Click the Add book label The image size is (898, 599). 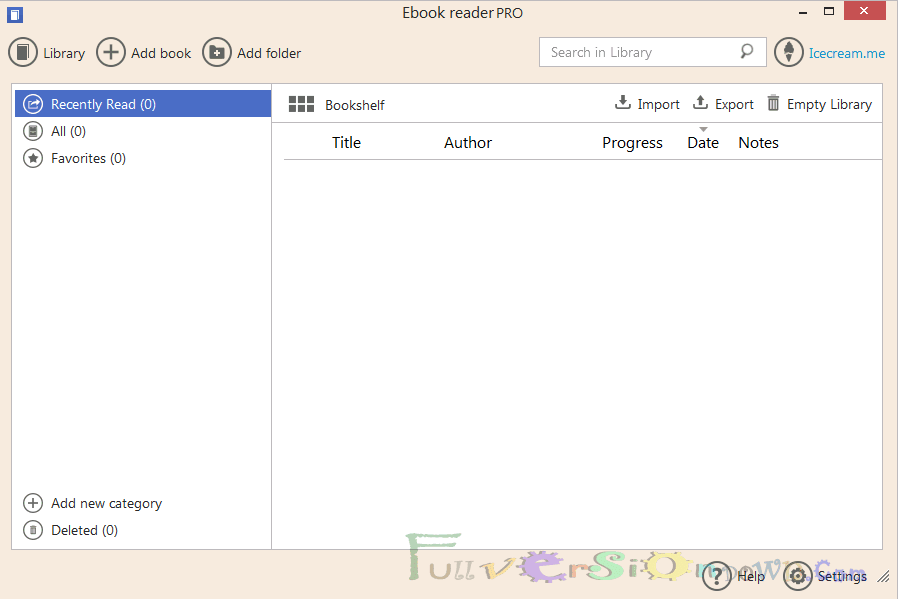click(161, 53)
